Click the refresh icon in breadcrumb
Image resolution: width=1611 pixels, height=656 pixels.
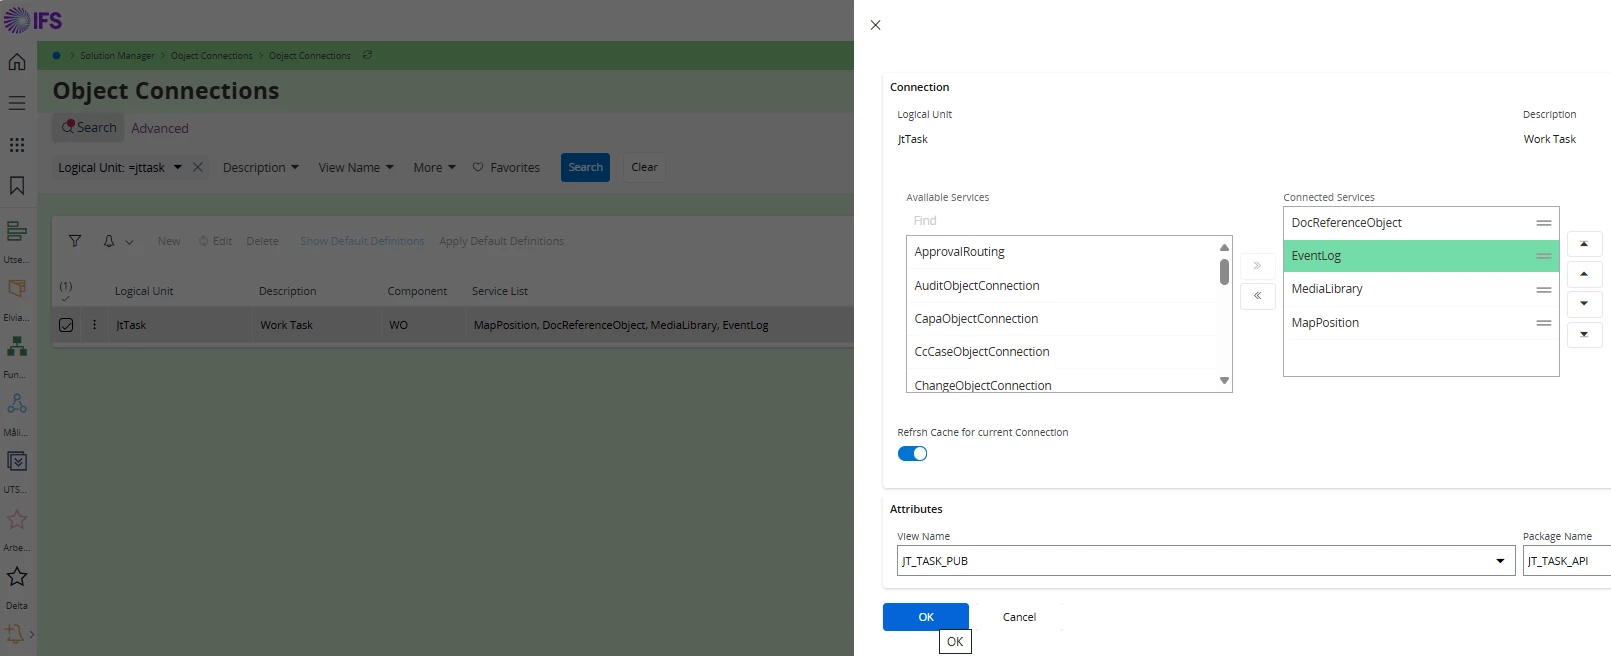coord(367,55)
